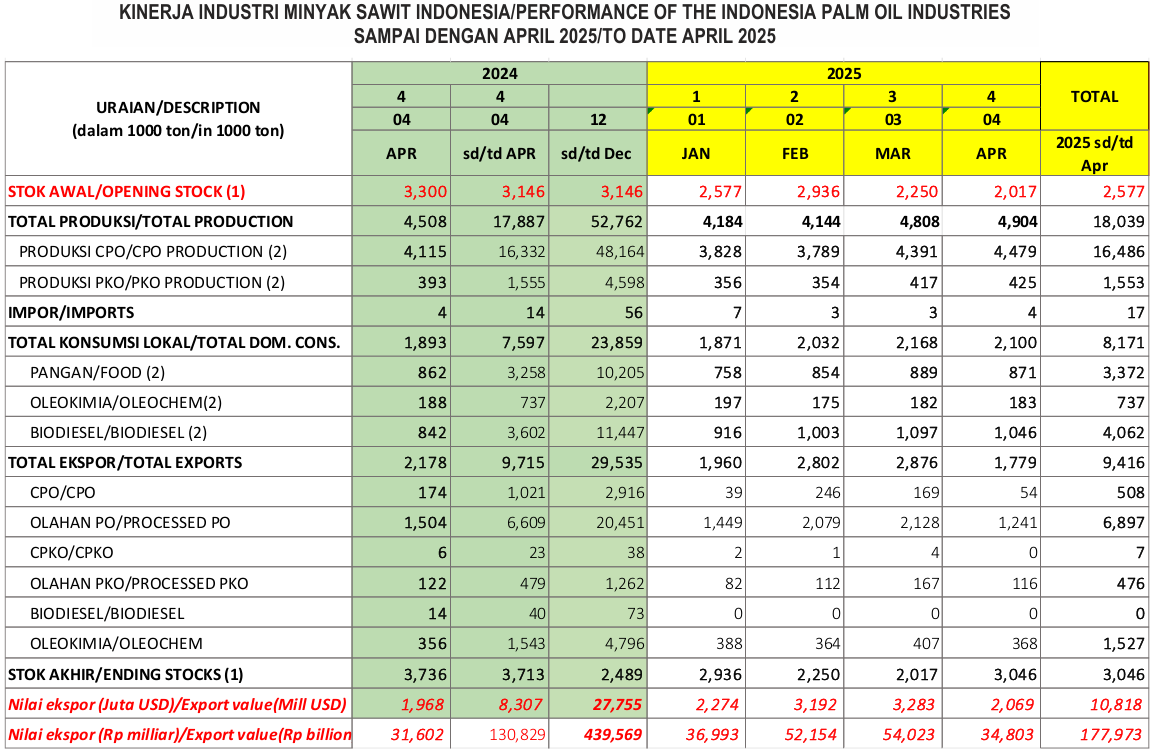Click the 'IMPOR/IMPORTS' row label
The height and width of the screenshot is (752, 1151).
click(x=71, y=313)
